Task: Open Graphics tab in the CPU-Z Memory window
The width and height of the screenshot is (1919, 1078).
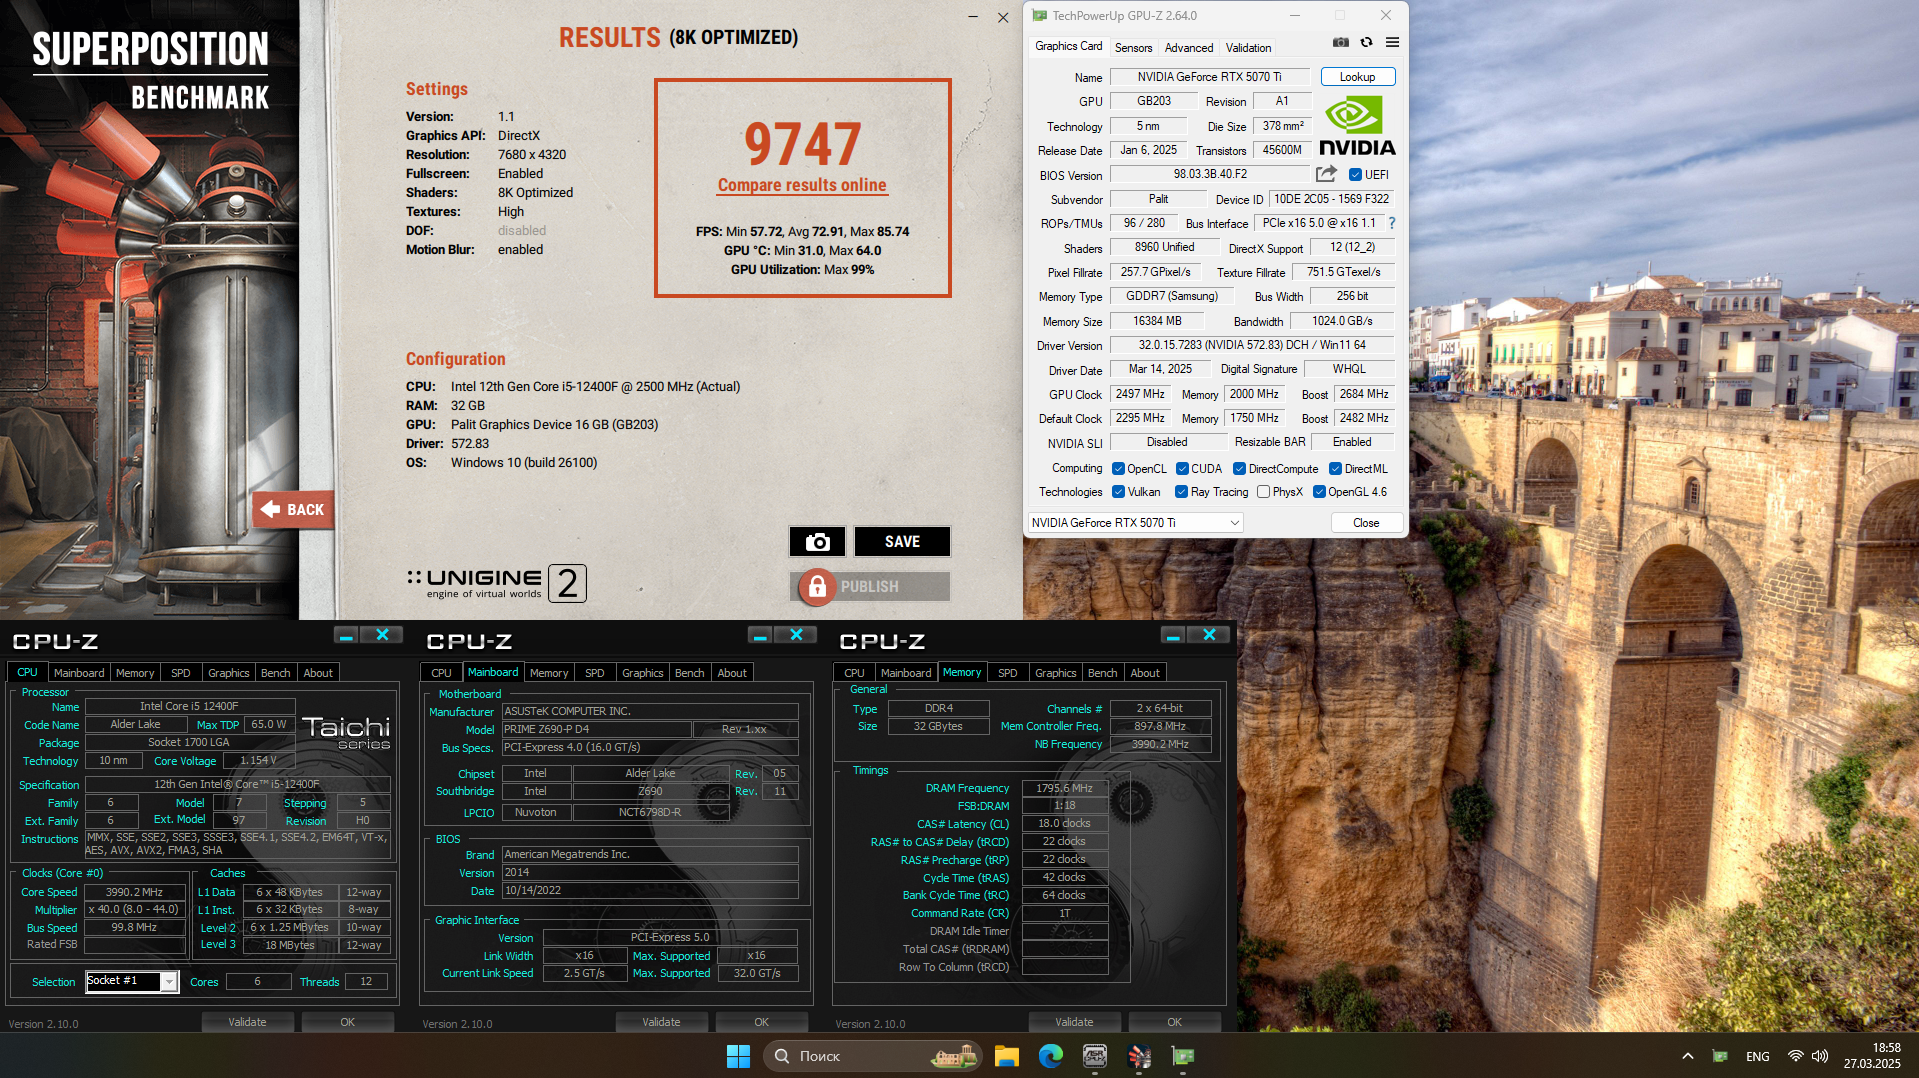Action: pyautogui.click(x=1055, y=673)
